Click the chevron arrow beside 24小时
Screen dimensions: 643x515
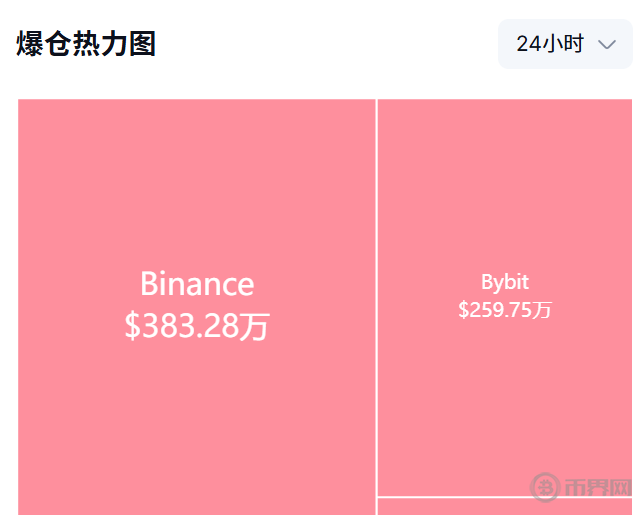pyautogui.click(x=606, y=44)
